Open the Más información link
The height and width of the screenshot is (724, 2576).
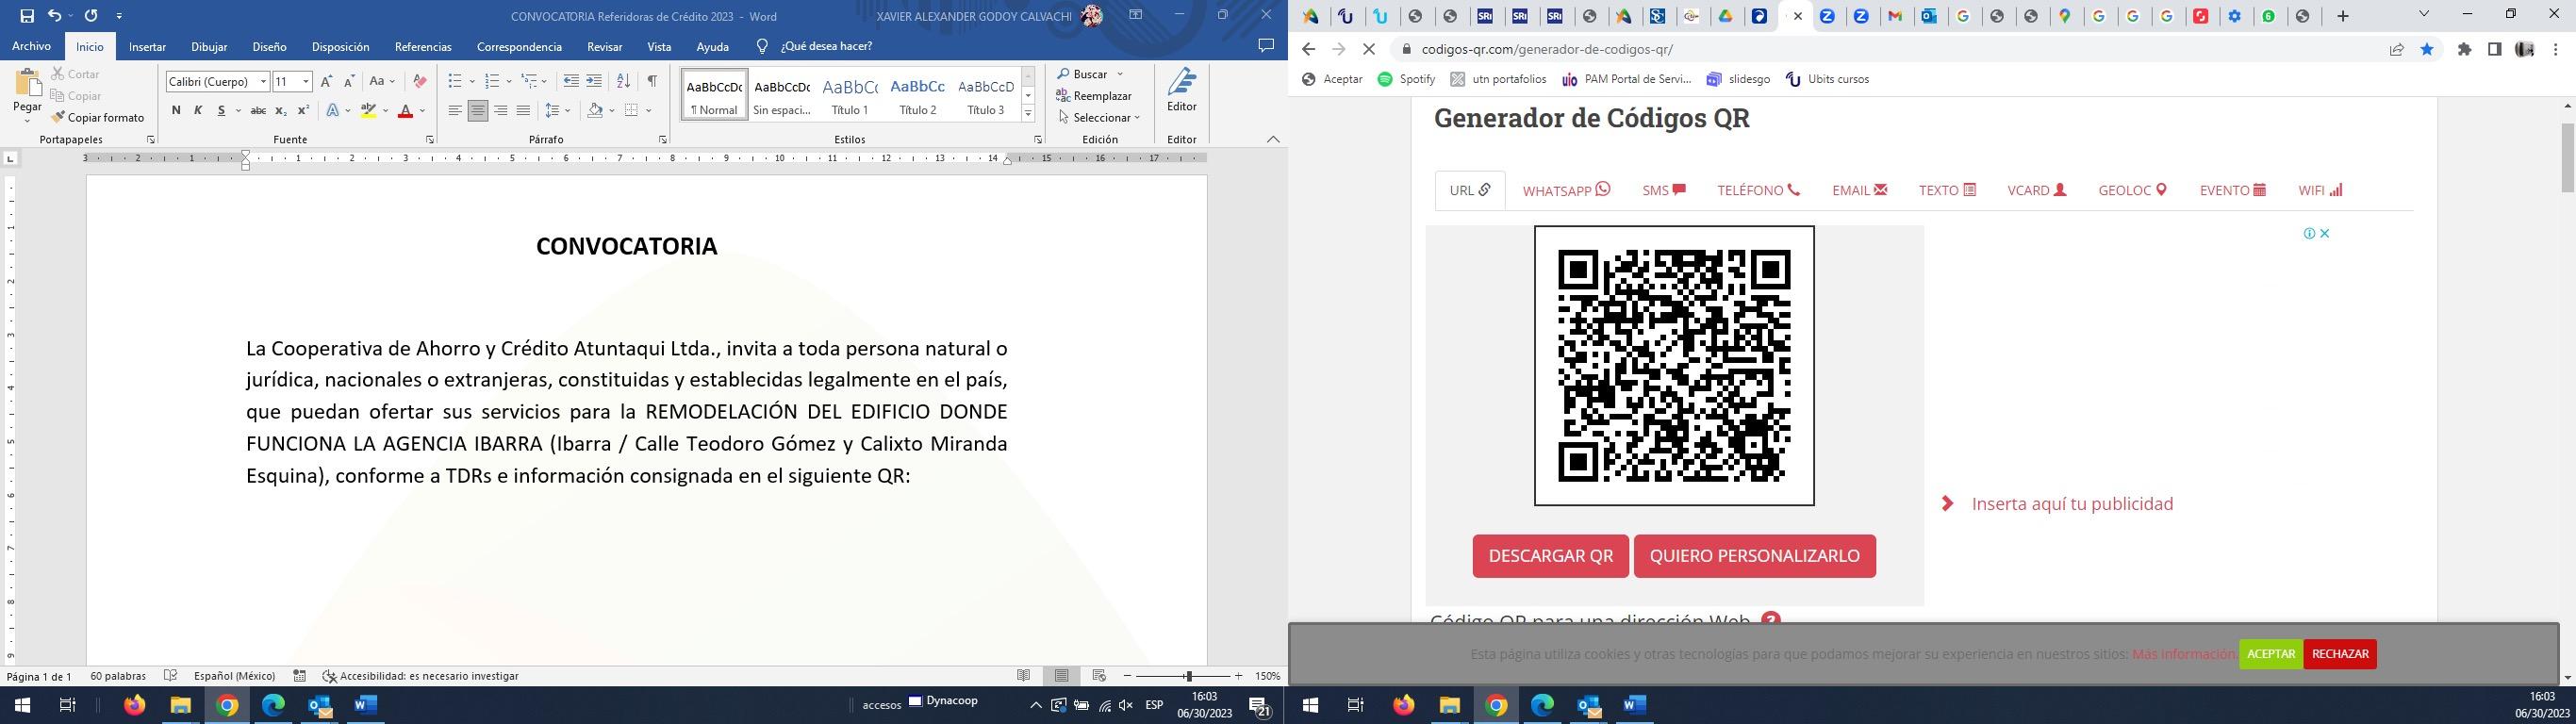2182,654
